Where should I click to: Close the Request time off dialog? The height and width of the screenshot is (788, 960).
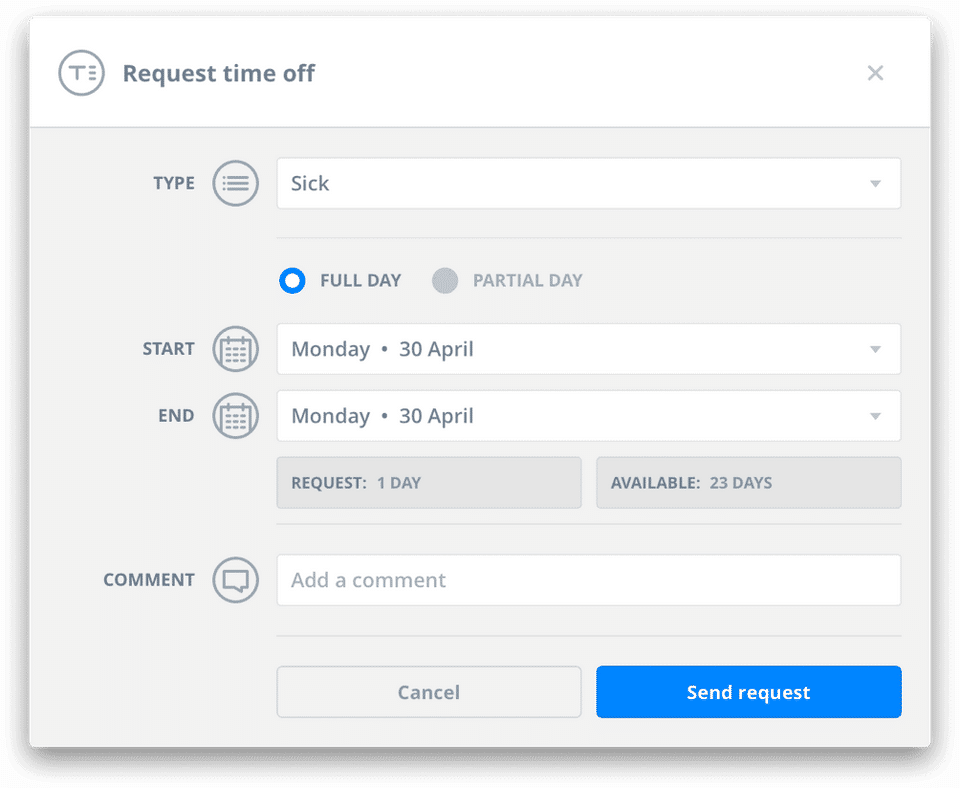(x=875, y=73)
